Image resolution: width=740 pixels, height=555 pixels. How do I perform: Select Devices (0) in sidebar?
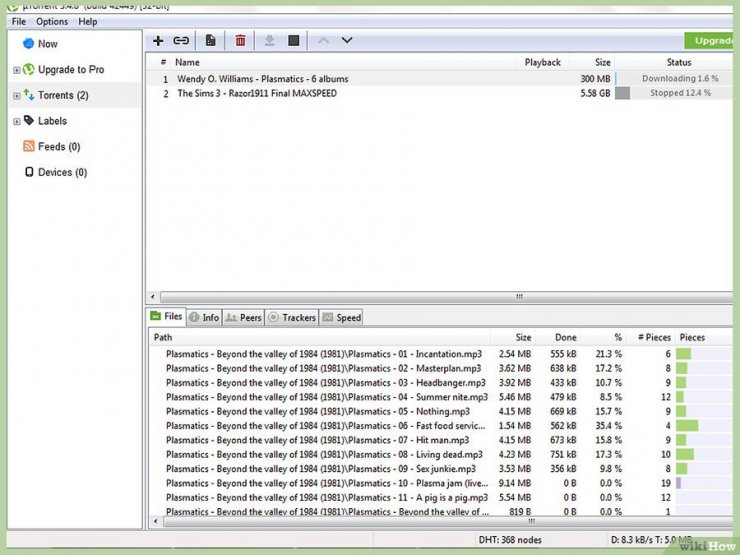(62, 172)
